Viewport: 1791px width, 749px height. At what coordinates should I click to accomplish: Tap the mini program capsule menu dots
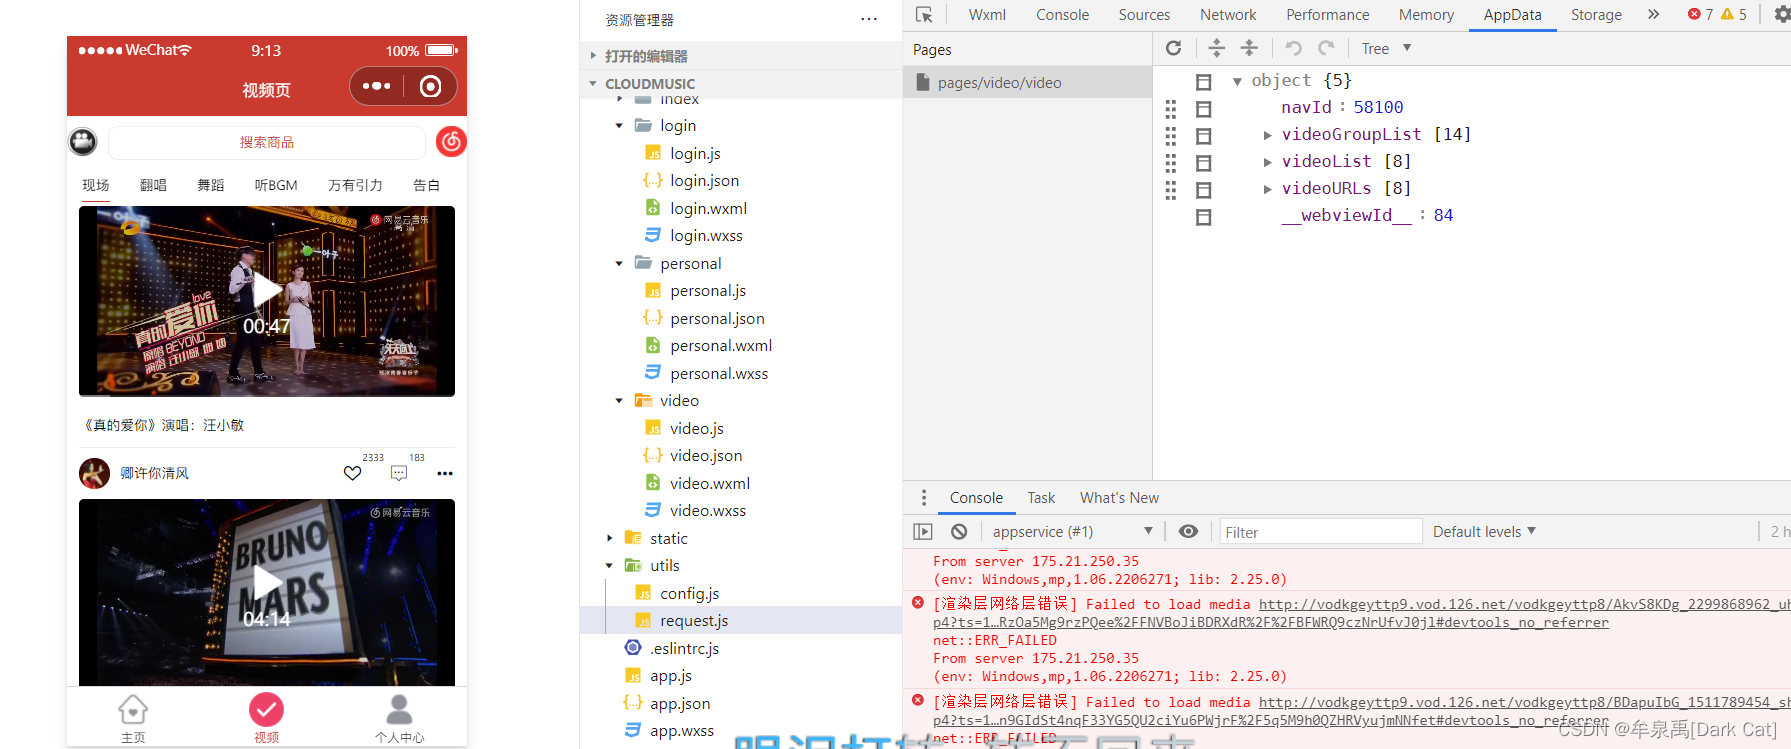coord(377,86)
